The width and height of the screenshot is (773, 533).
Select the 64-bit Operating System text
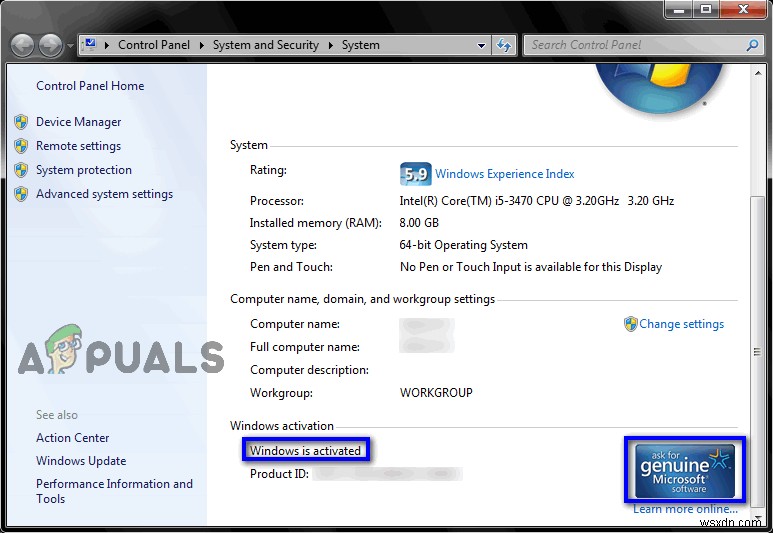pos(463,245)
